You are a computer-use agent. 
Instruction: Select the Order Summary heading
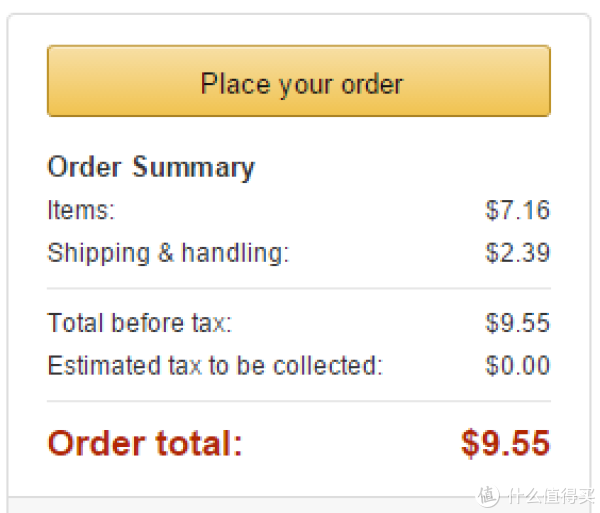[151, 168]
